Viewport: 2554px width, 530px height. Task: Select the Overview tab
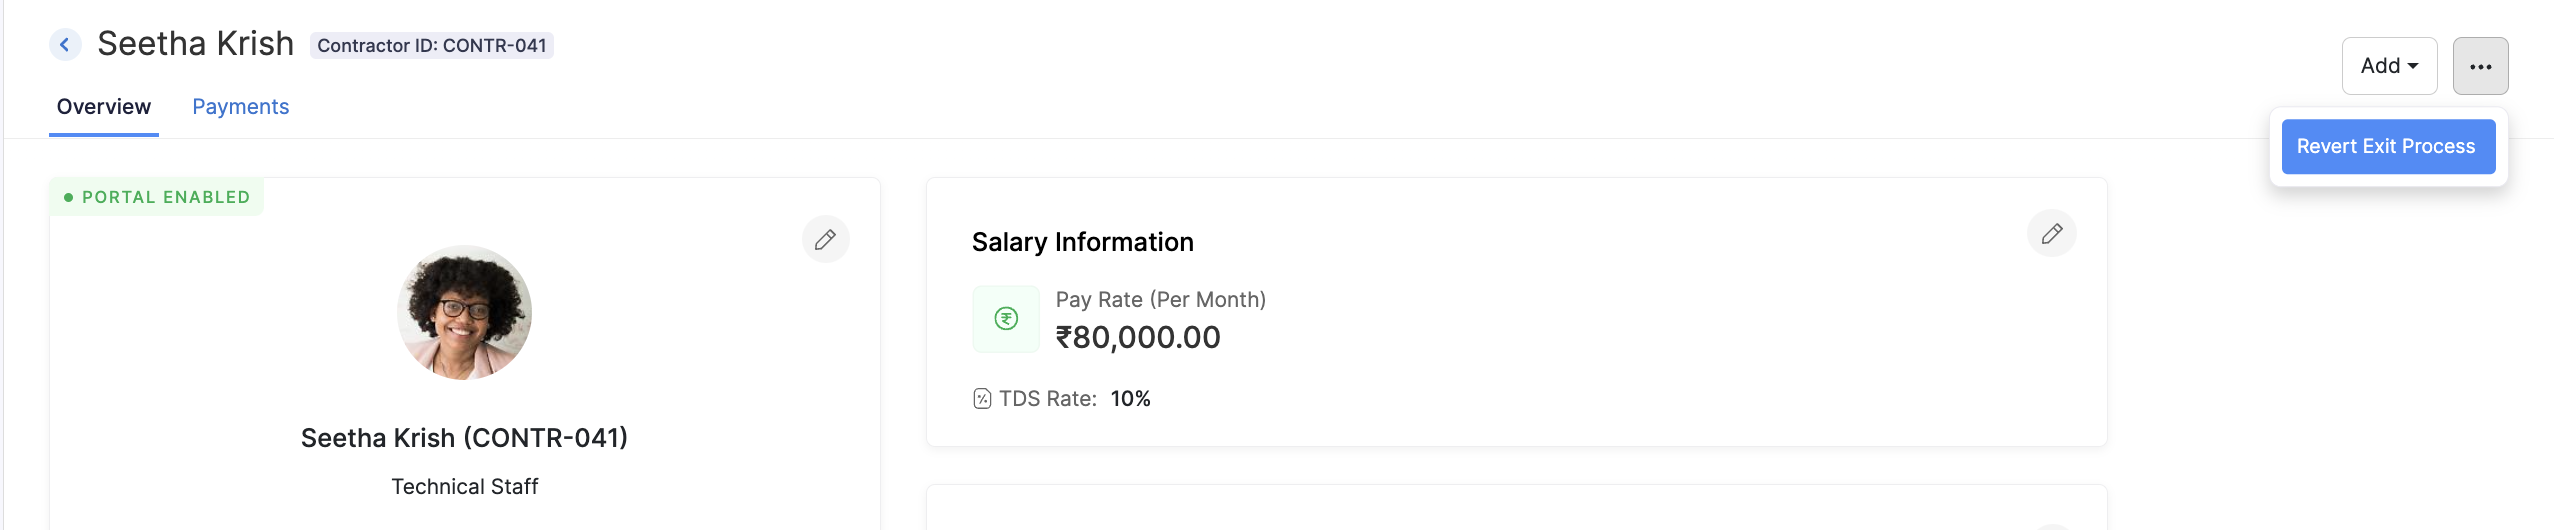(x=104, y=107)
